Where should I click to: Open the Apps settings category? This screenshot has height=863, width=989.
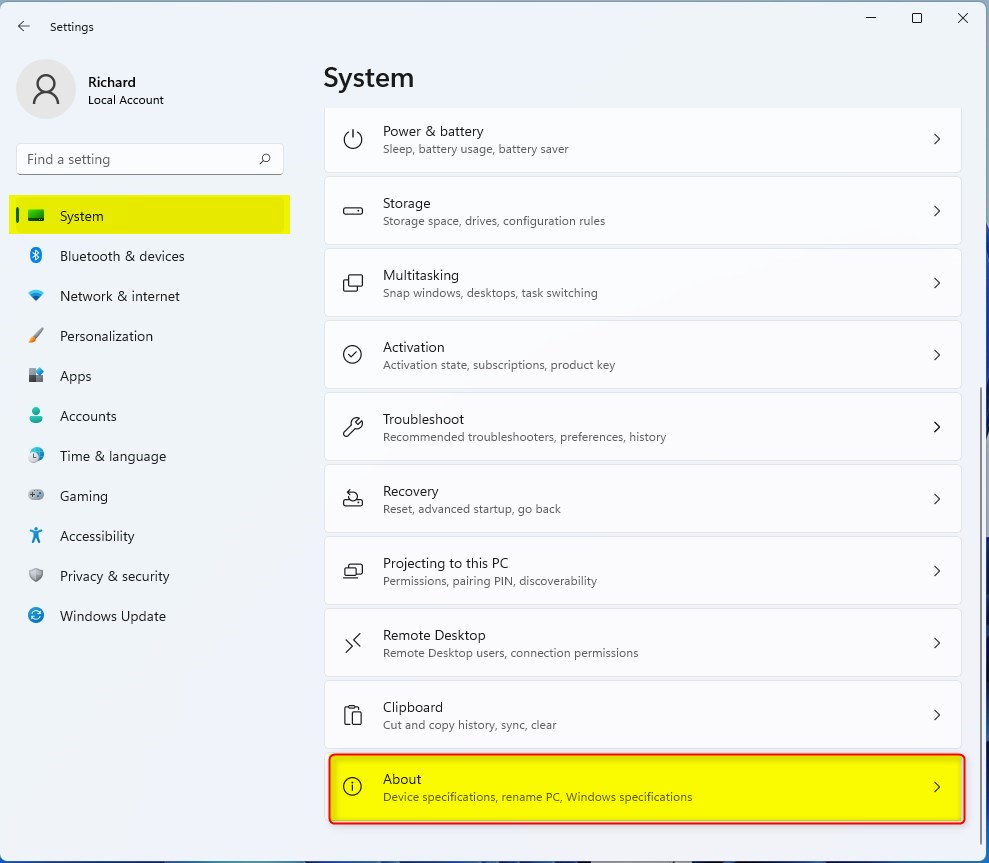coord(75,376)
